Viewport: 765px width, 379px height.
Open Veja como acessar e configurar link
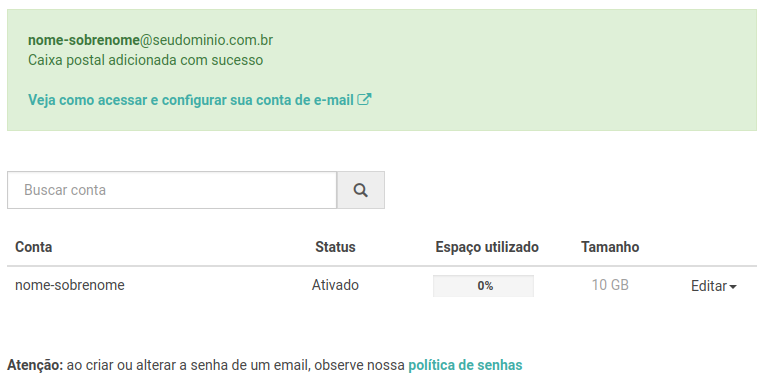[x=200, y=100]
